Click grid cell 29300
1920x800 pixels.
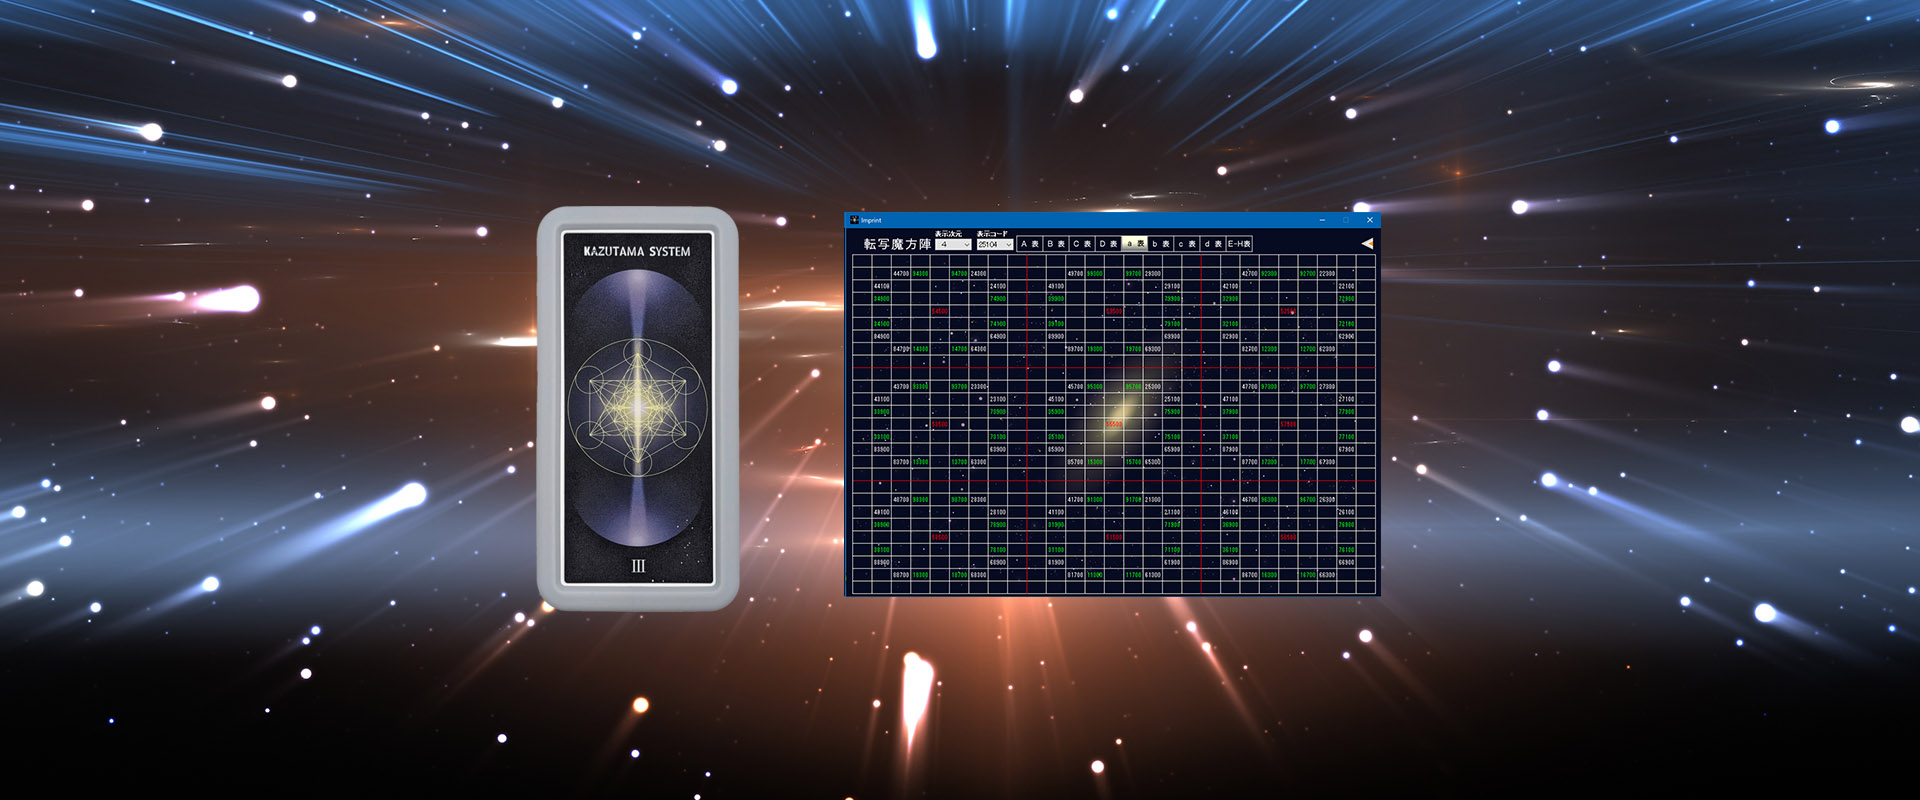1153,274
